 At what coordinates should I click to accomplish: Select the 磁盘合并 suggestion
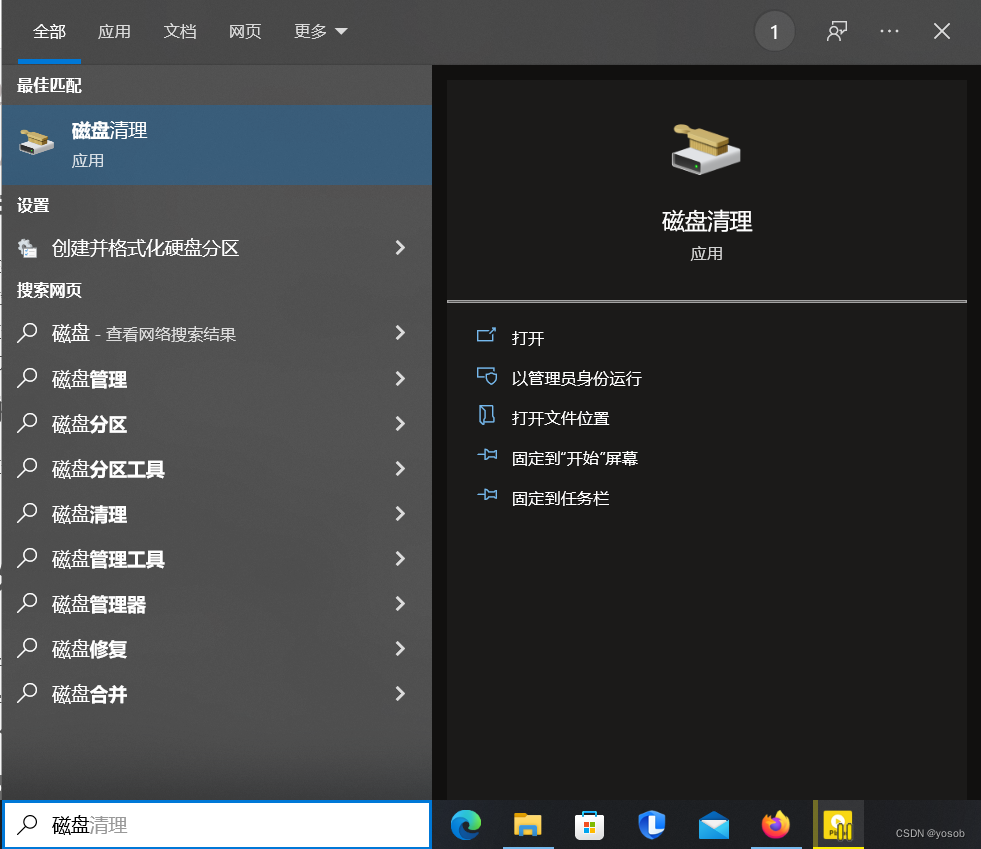[x=216, y=694]
